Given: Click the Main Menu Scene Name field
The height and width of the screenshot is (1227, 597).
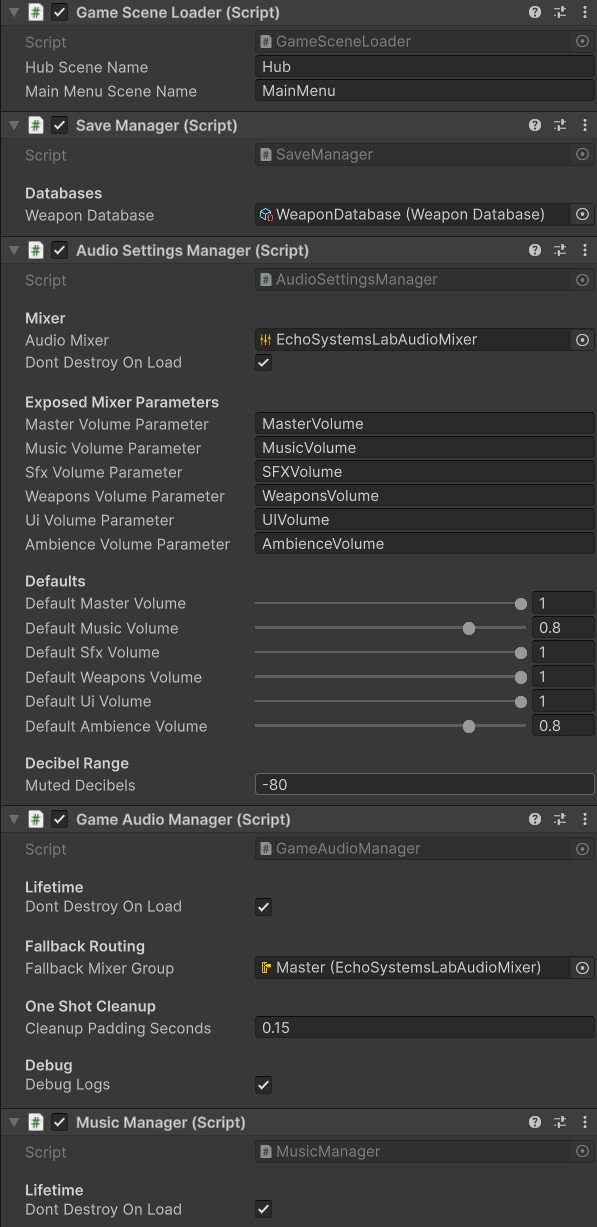Looking at the screenshot, I should (x=425, y=91).
